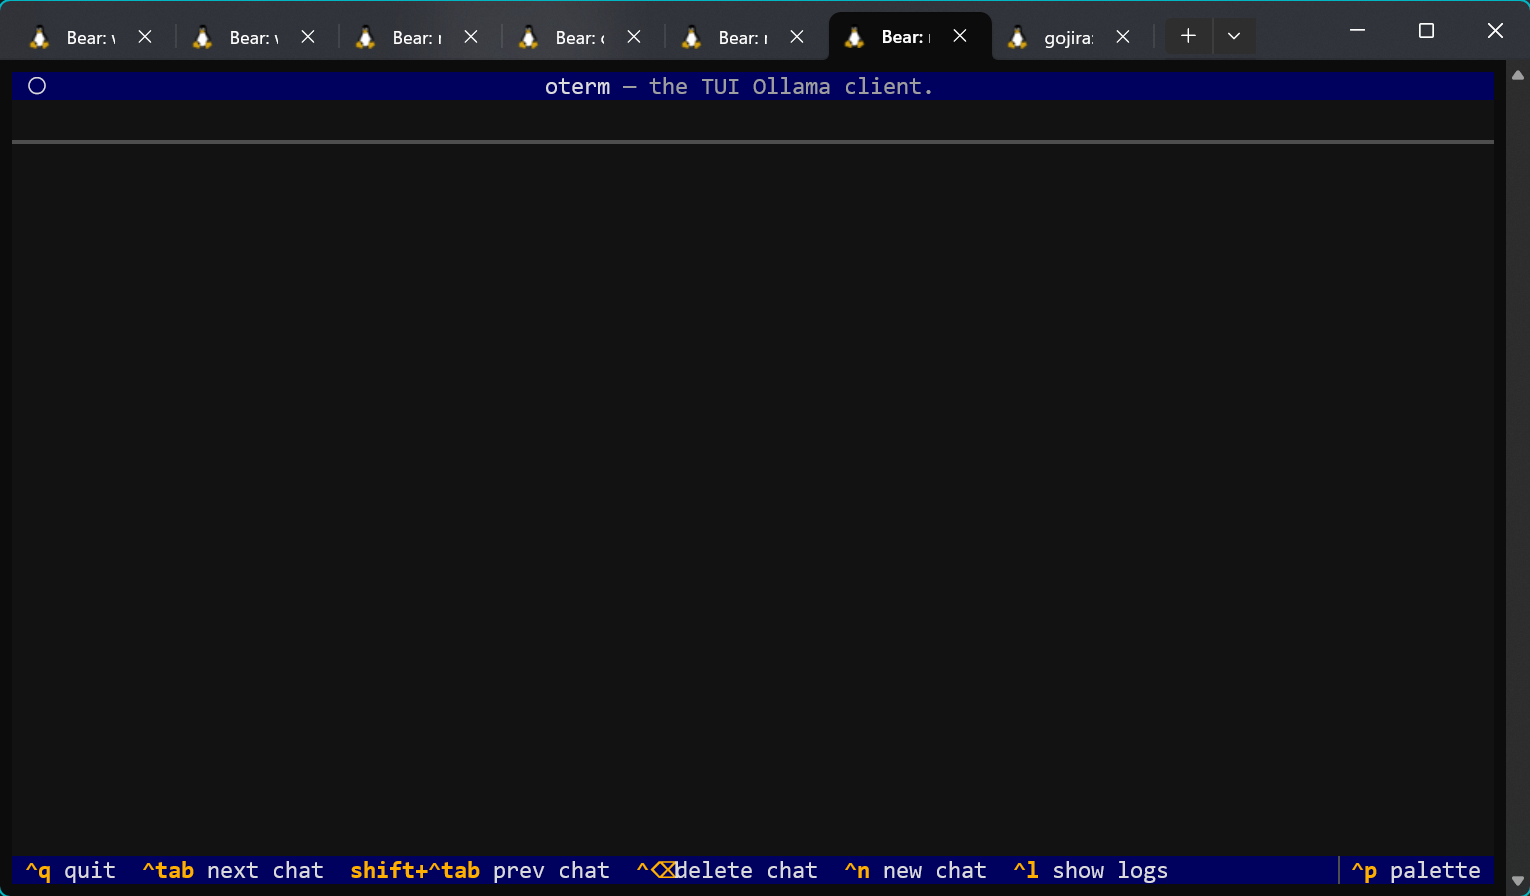Image resolution: width=1530 pixels, height=896 pixels.
Task: Close the first Bear tab
Action: 145,37
